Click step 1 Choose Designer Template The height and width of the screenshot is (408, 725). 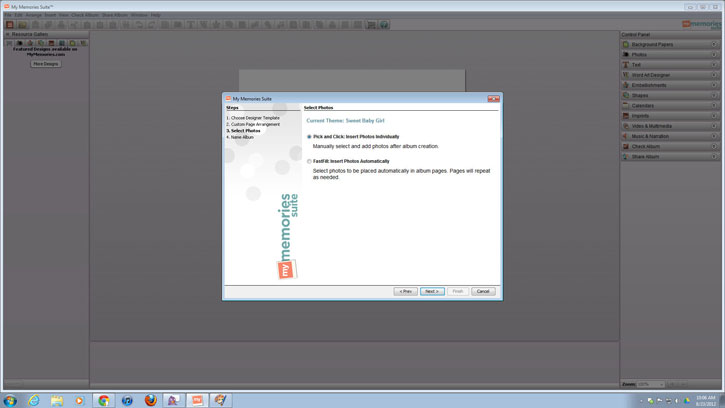(x=253, y=118)
